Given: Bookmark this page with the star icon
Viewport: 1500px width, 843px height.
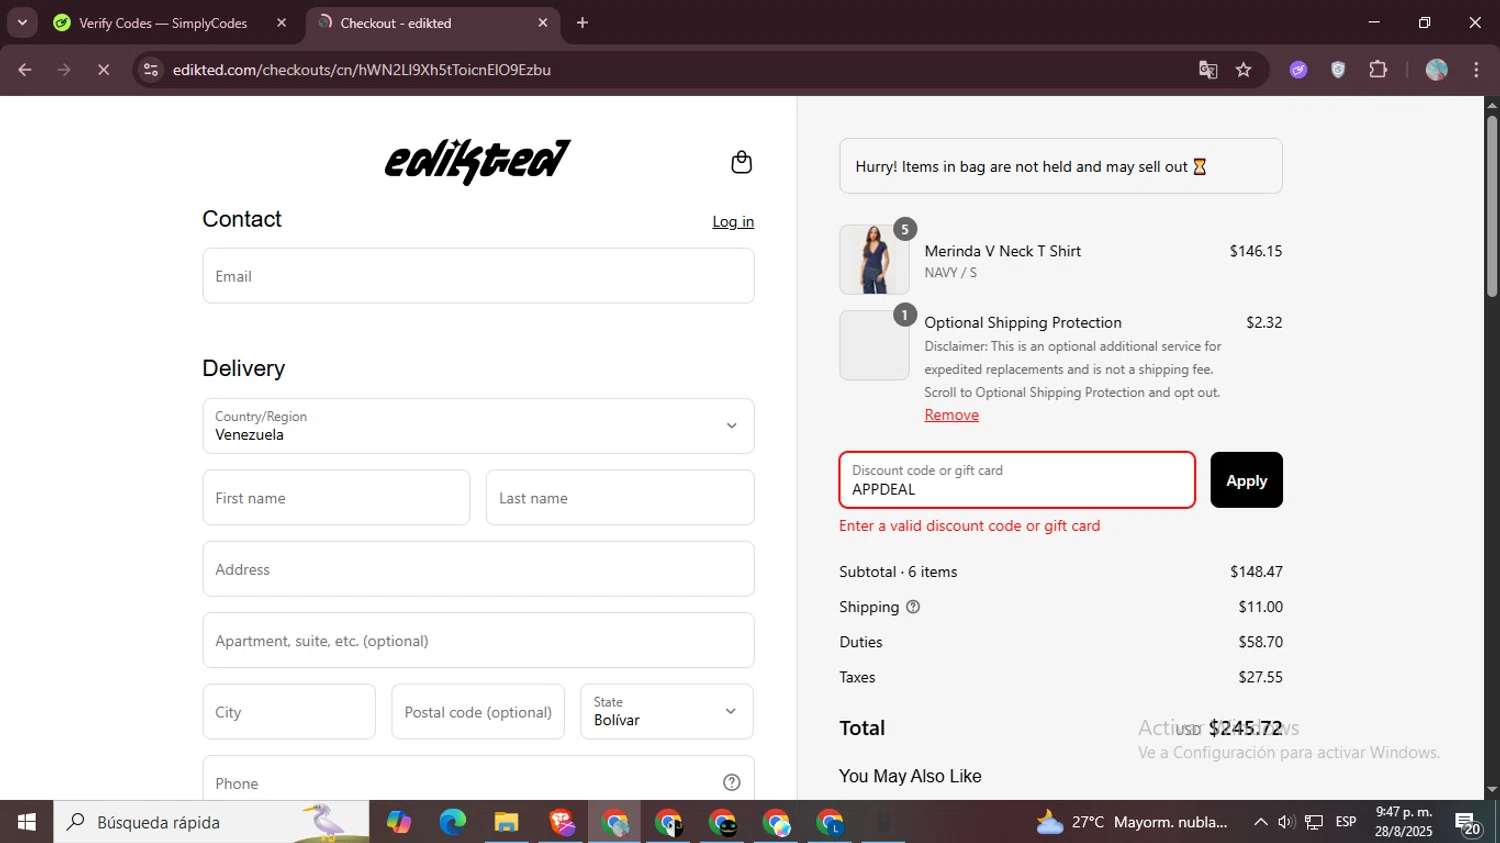Looking at the screenshot, I should click(x=1244, y=70).
